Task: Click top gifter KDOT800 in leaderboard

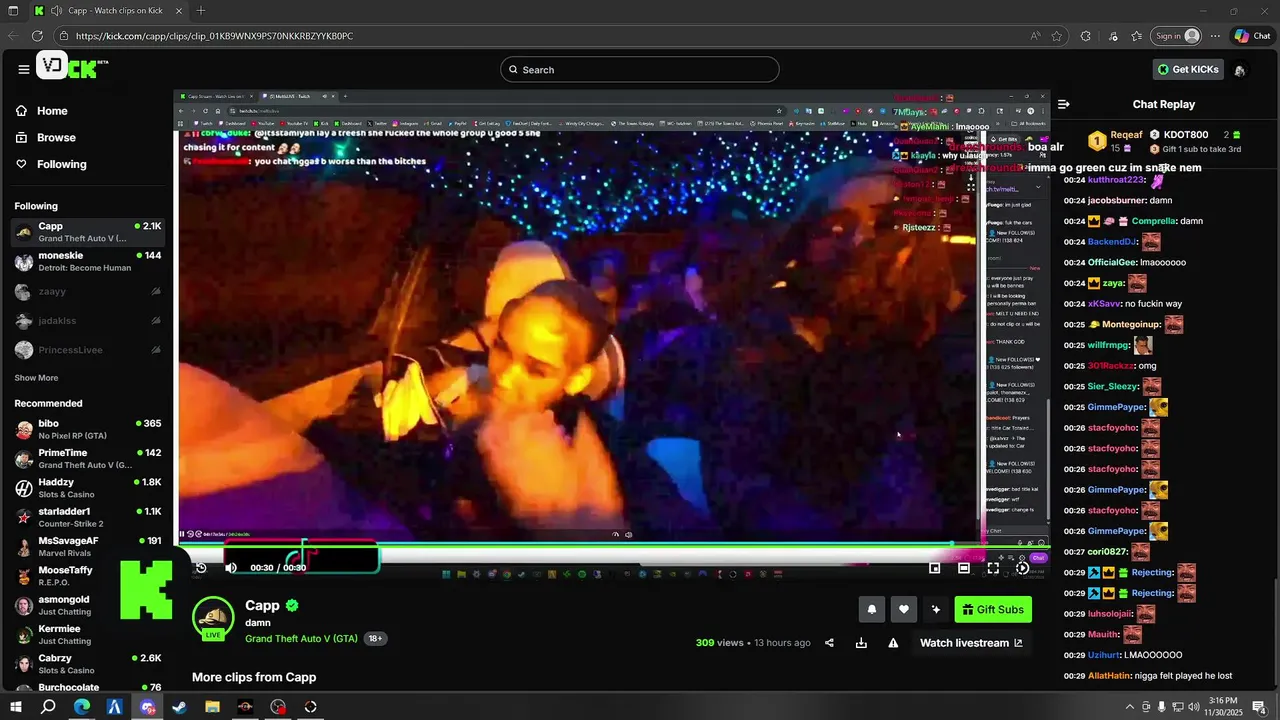Action: point(1186,134)
